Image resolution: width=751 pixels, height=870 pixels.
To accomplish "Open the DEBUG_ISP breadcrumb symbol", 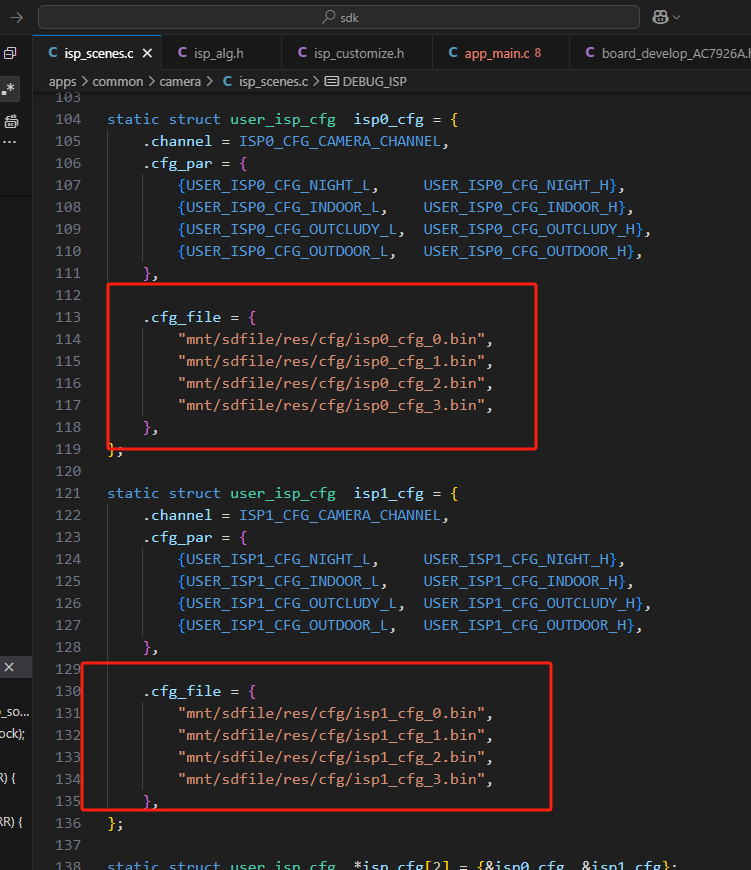I will pyautogui.click(x=374, y=82).
